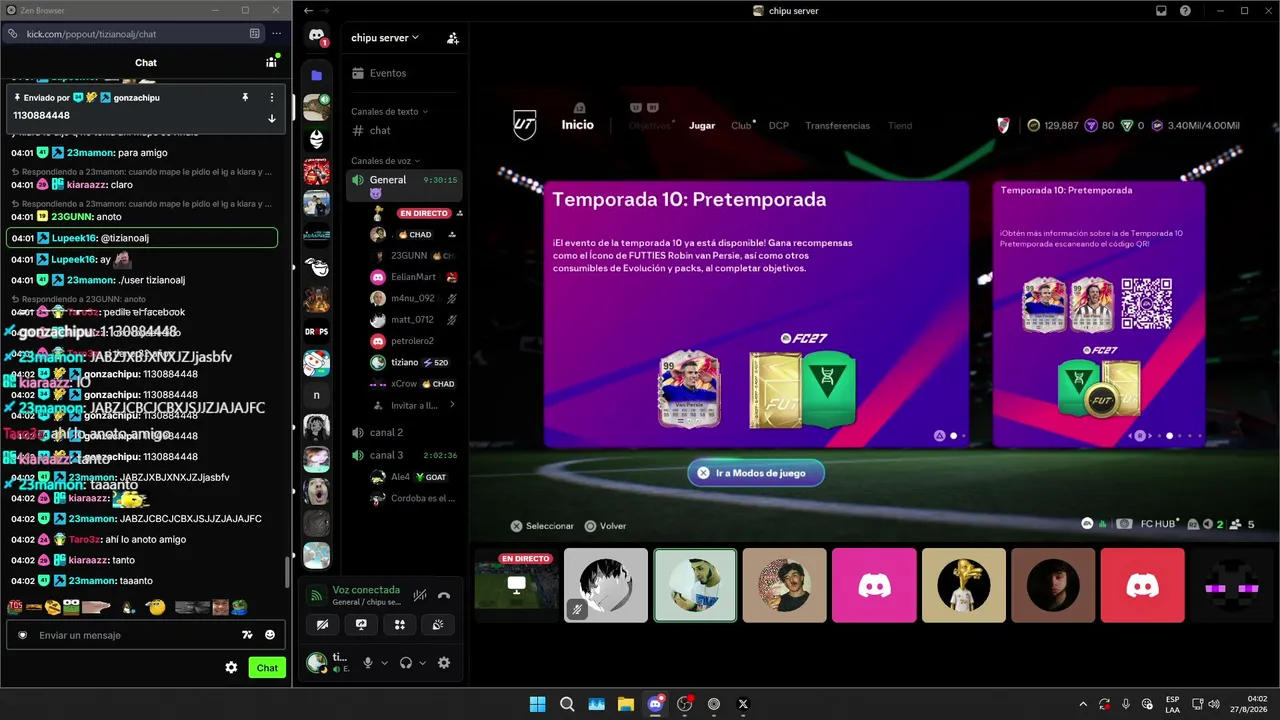Screen dimensions: 1280x720
Task: Share your screen in Discord
Action: pyautogui.click(x=361, y=624)
